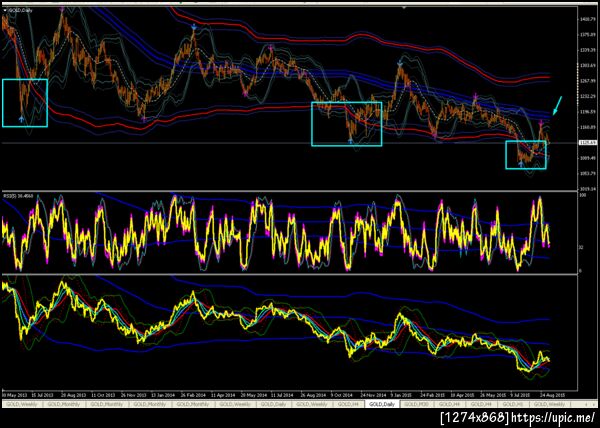Click the 24 Feb 2015 date label
600x428 pixels.
[x=432, y=394]
